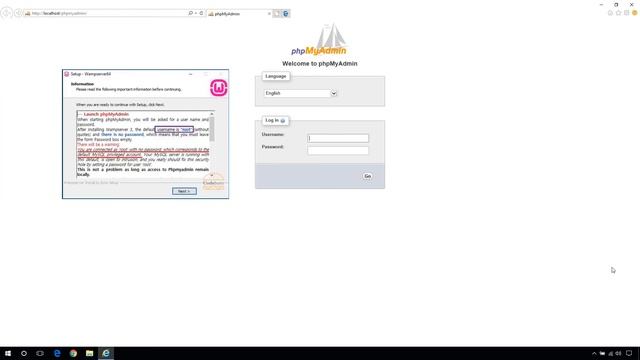This screenshot has width=640, height=360.
Task: Click Next in the Wampserver Setup dialog
Action: click(184, 191)
